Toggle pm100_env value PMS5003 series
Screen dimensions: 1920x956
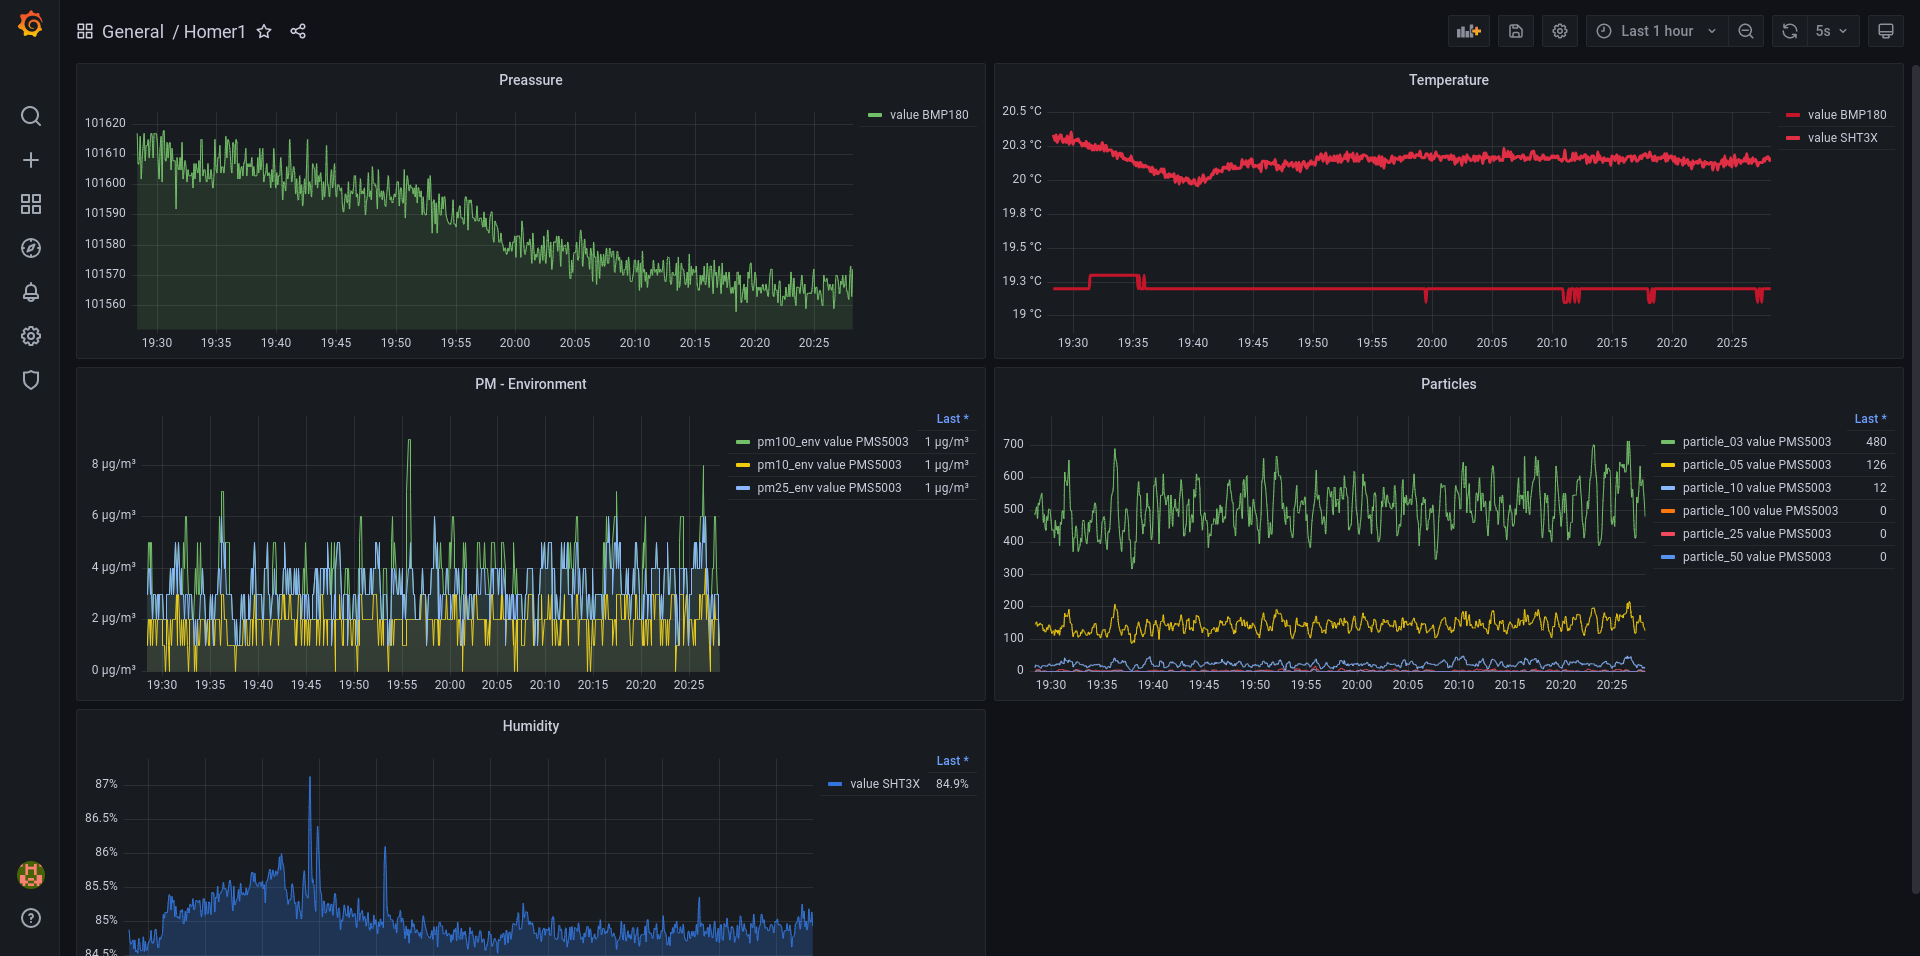[833, 442]
